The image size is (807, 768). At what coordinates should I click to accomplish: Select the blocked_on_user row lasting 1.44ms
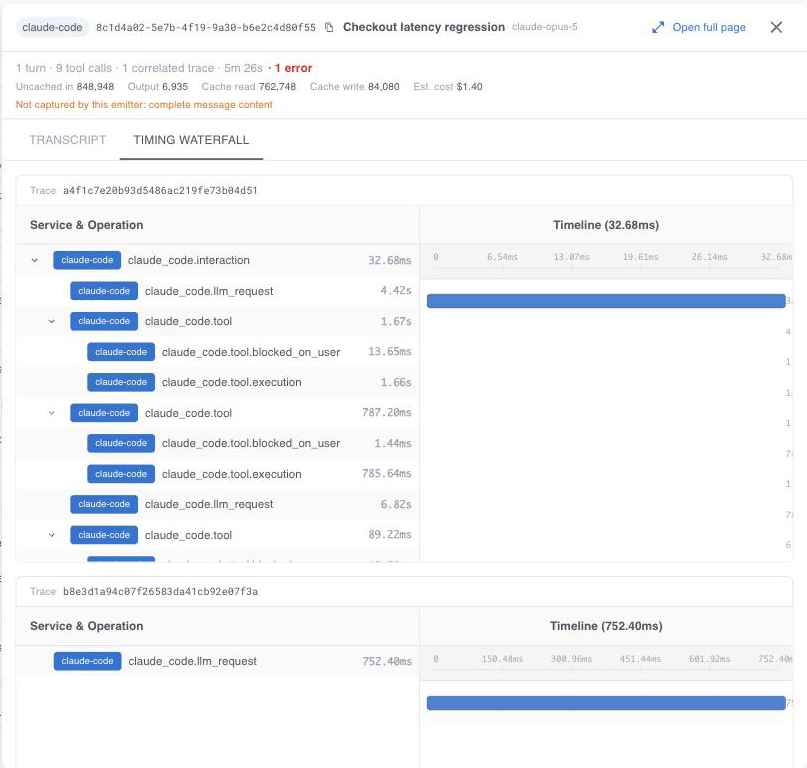click(x=218, y=443)
